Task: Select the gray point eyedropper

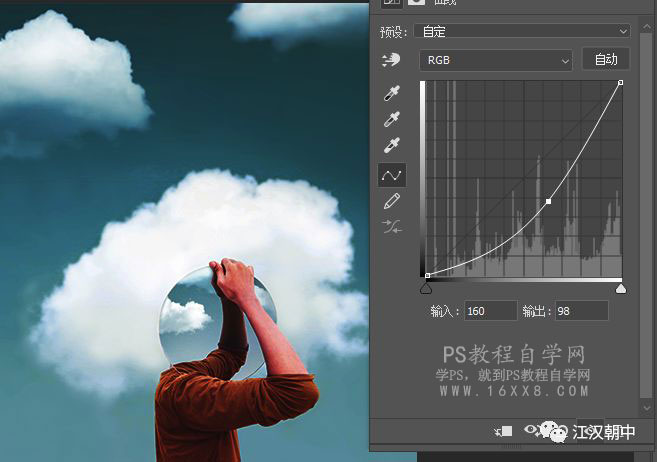Action: tap(392, 121)
